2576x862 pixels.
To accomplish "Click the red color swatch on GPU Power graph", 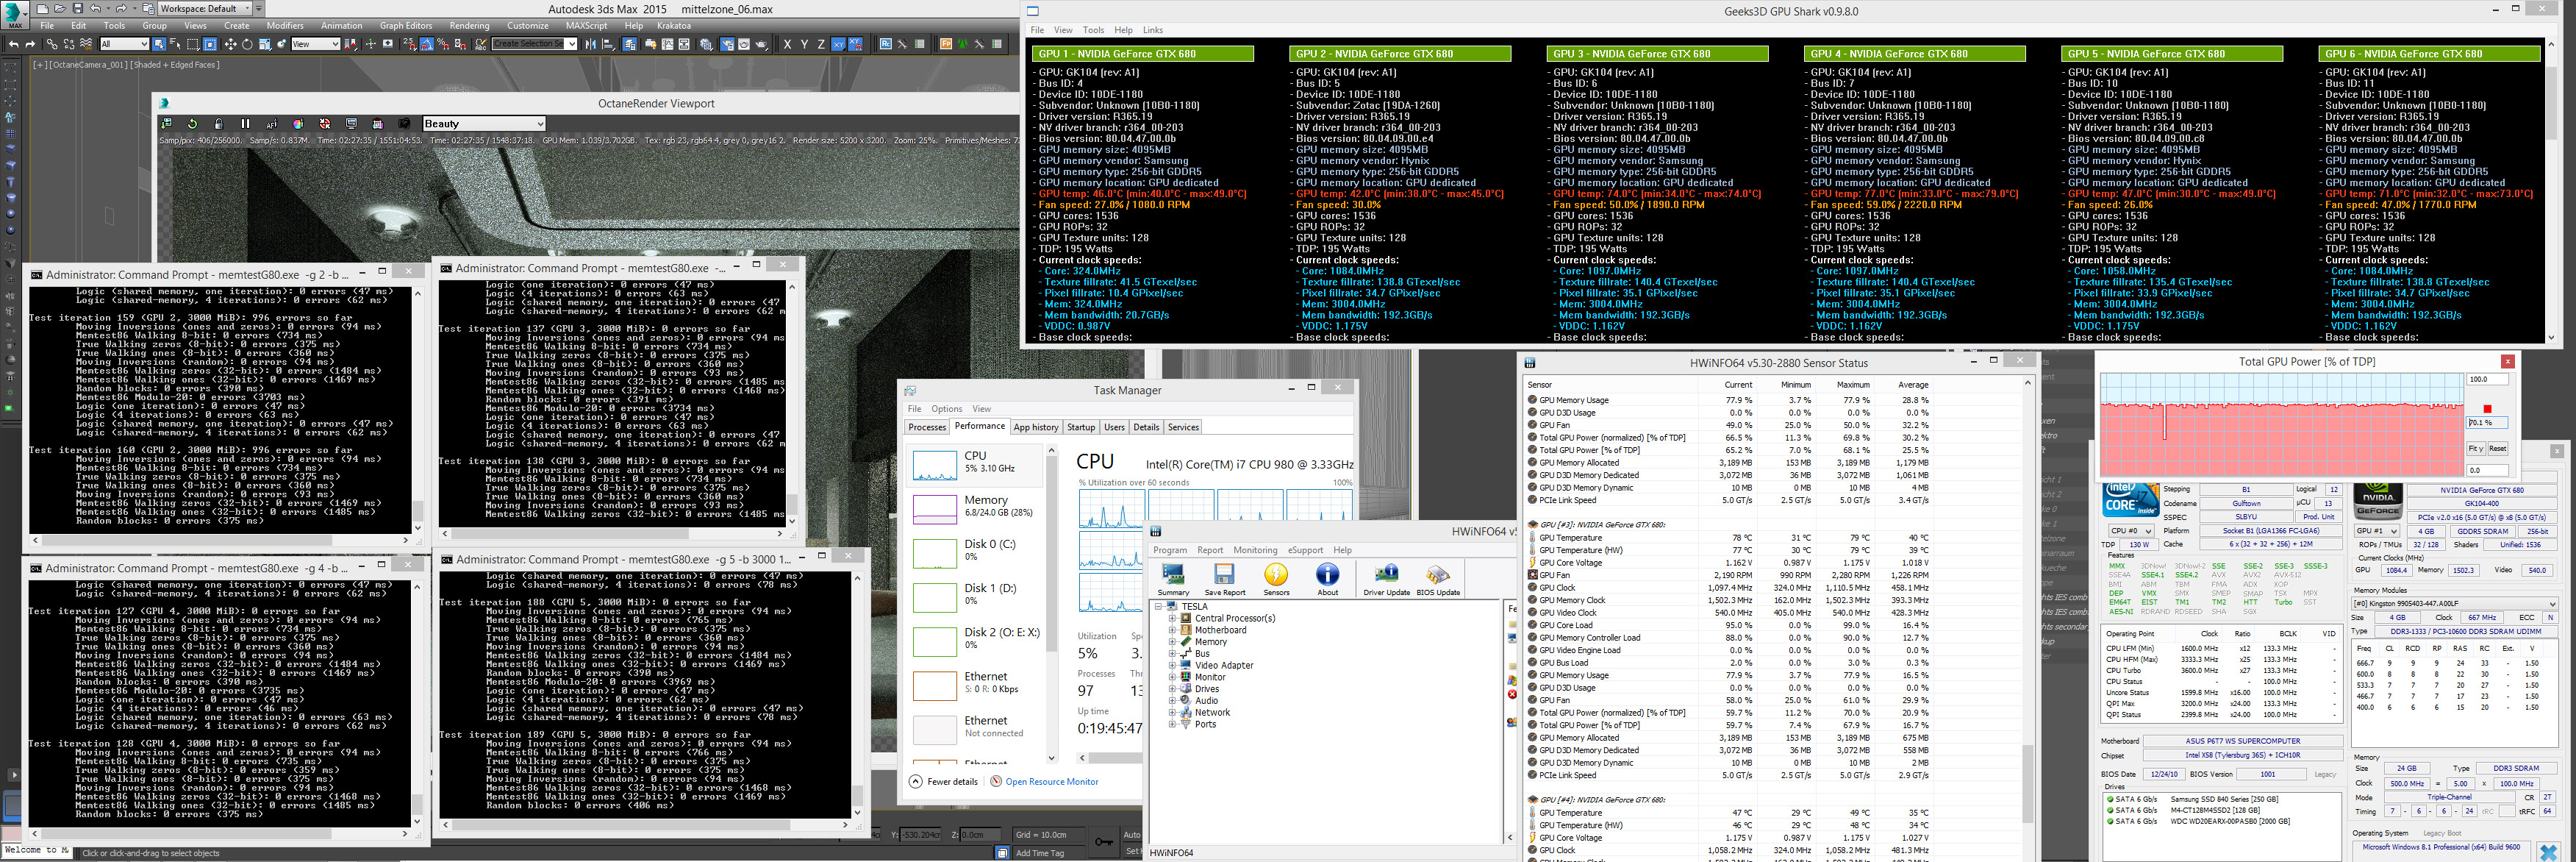I will pos(2486,409).
